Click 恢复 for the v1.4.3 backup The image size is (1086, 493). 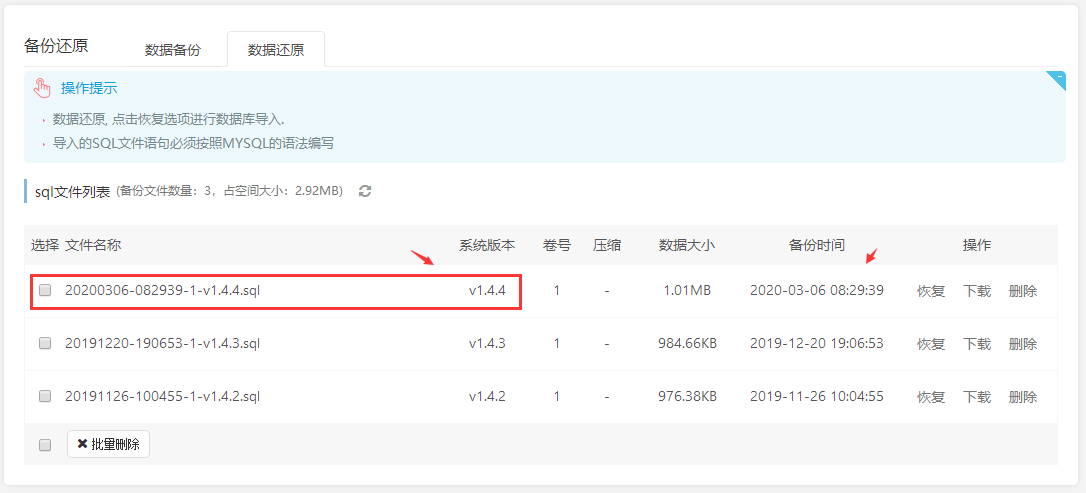click(931, 344)
